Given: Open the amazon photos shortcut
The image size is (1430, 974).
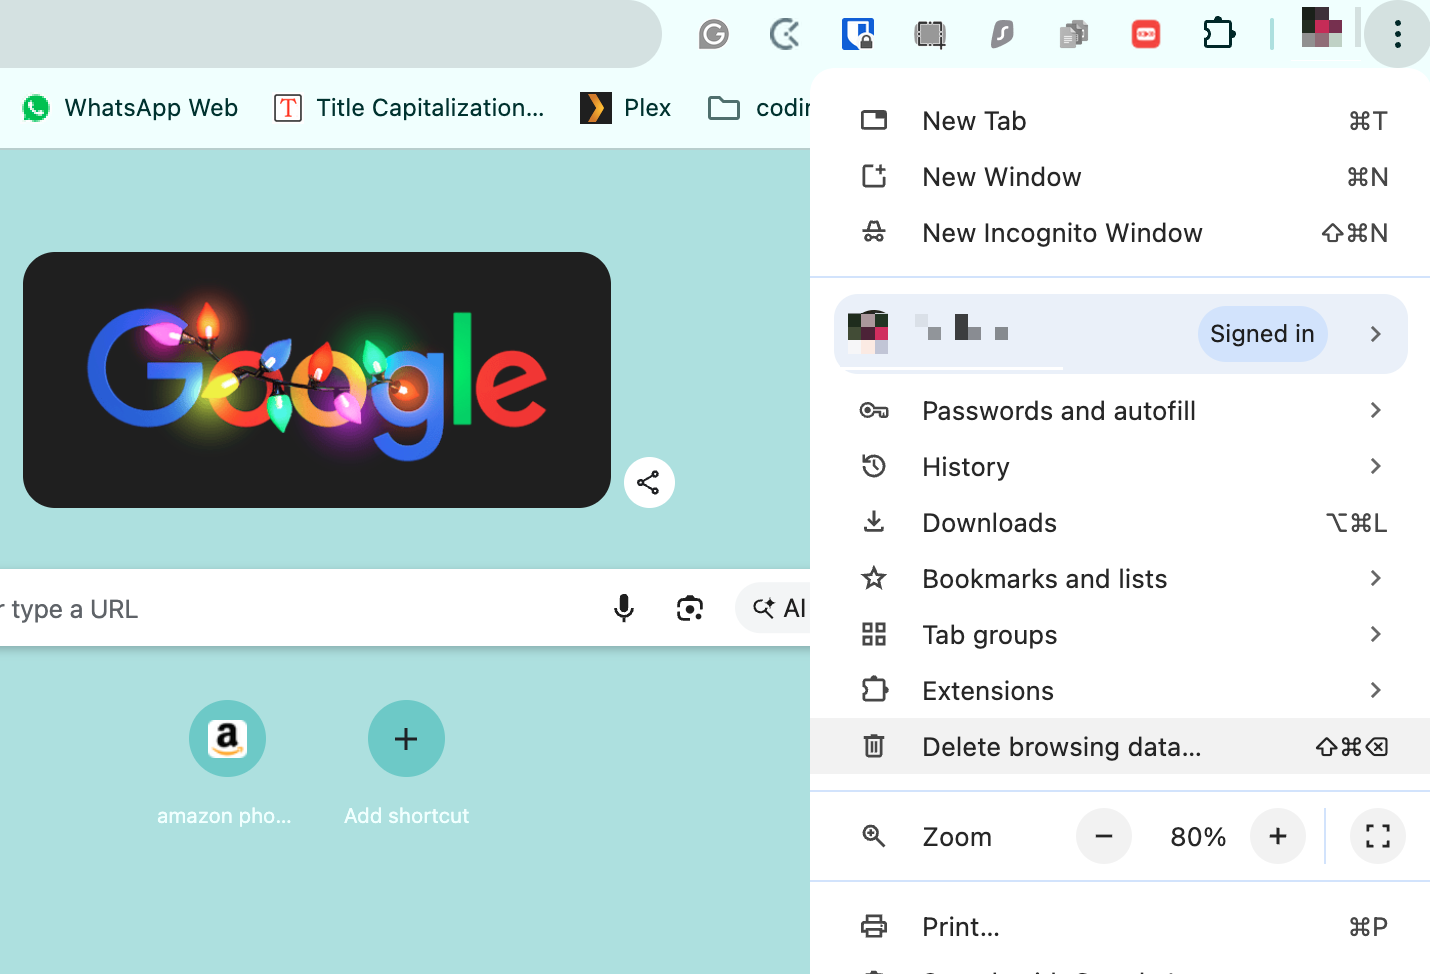Looking at the screenshot, I should pyautogui.click(x=227, y=738).
